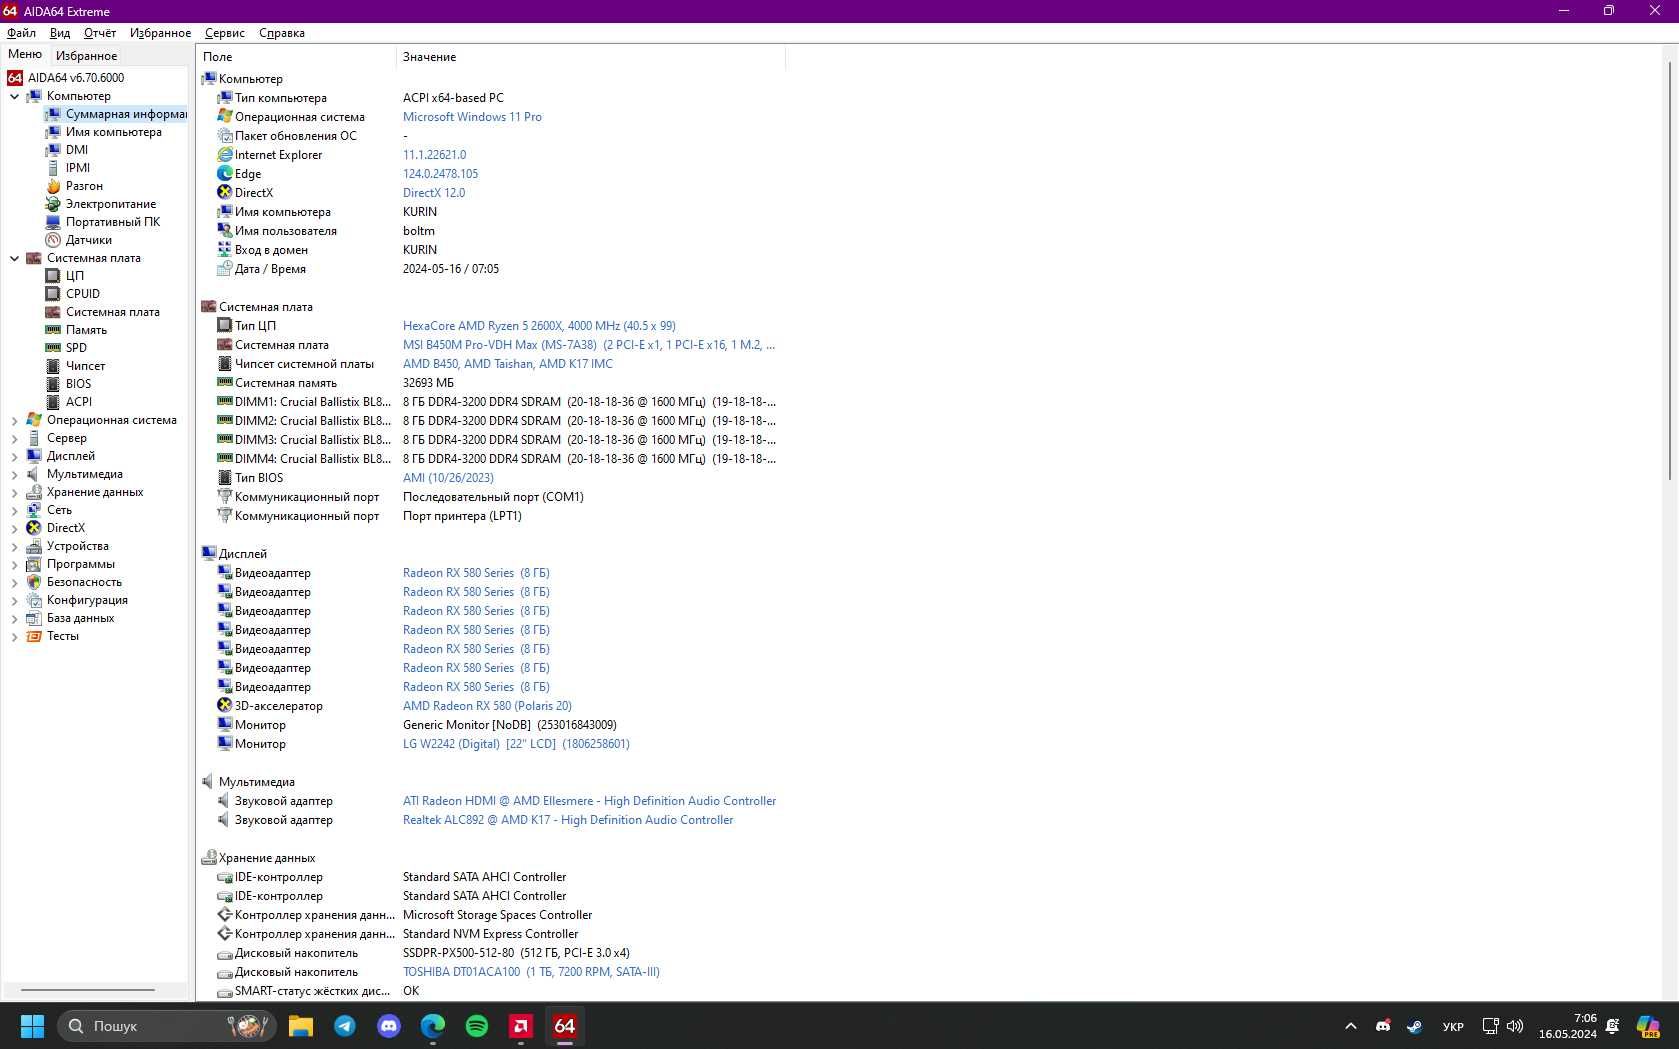Select the AIDA64 v6.70.6000 root node
The height and width of the screenshot is (1049, 1679).
pos(76,78)
